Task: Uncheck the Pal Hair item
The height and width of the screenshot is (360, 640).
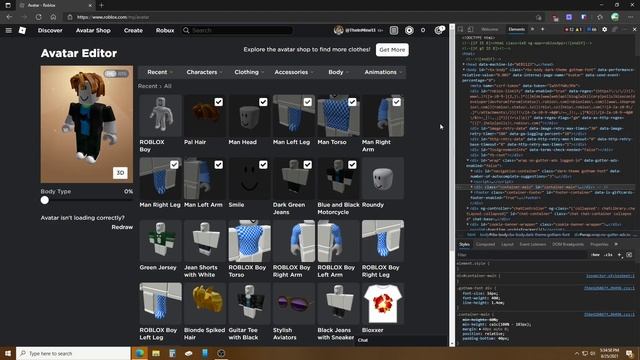Action: tap(219, 102)
